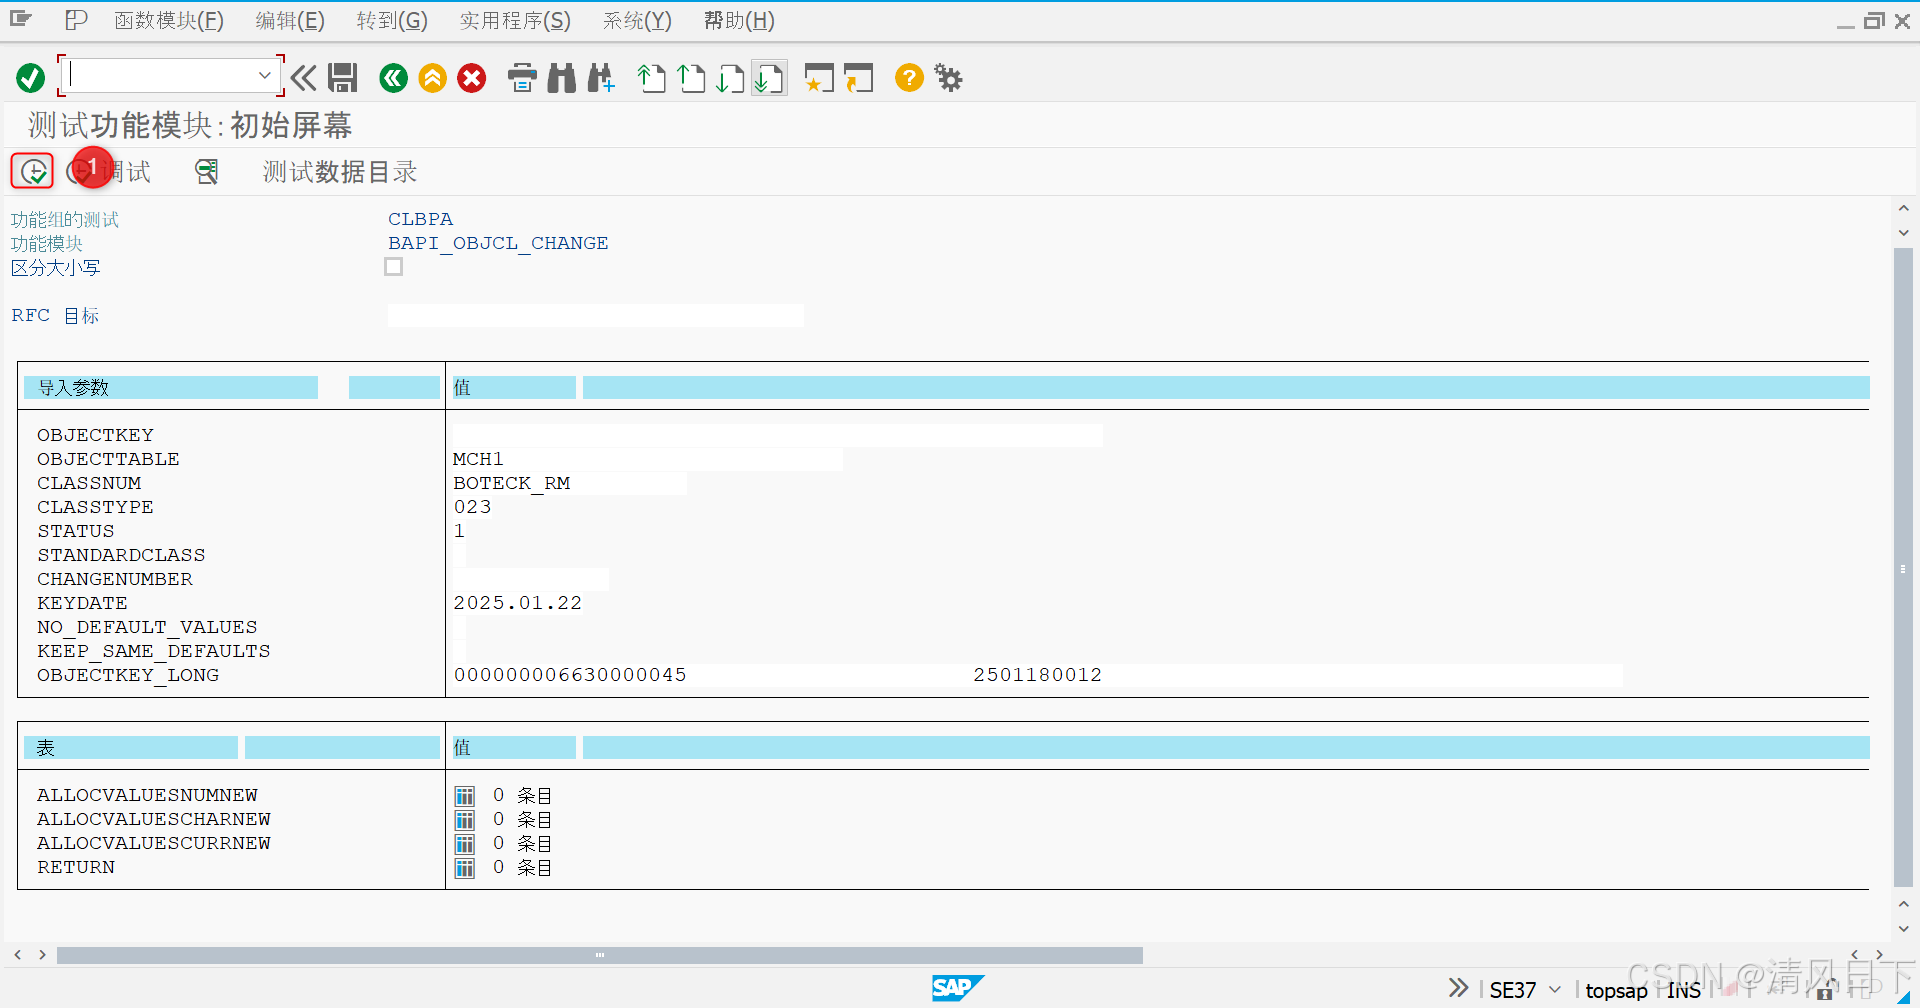The width and height of the screenshot is (1920, 1008).
Task: Click the yellow Help question mark icon
Action: coord(909,78)
